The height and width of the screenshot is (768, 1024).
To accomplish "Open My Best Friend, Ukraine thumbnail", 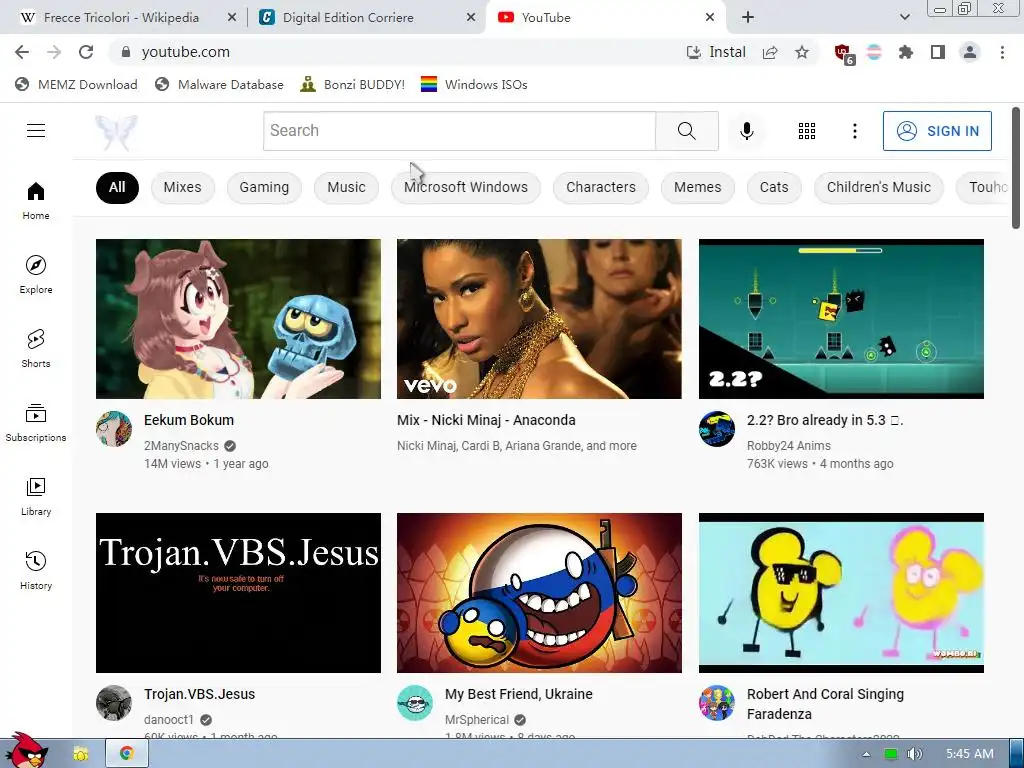I will 539,593.
